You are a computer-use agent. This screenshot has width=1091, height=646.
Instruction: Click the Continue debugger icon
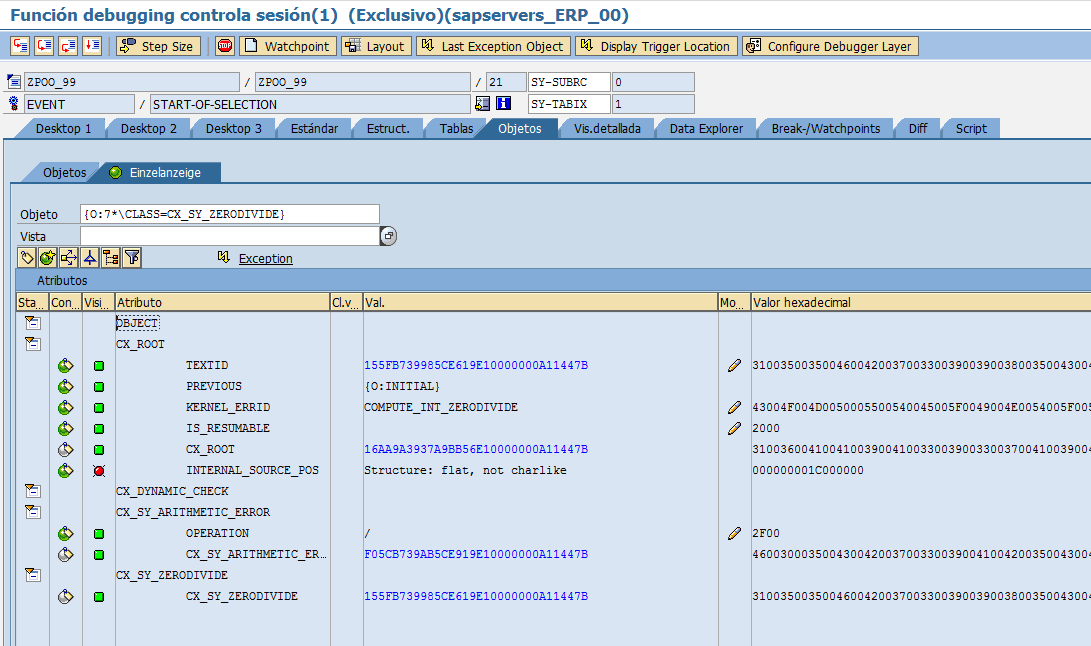91,46
